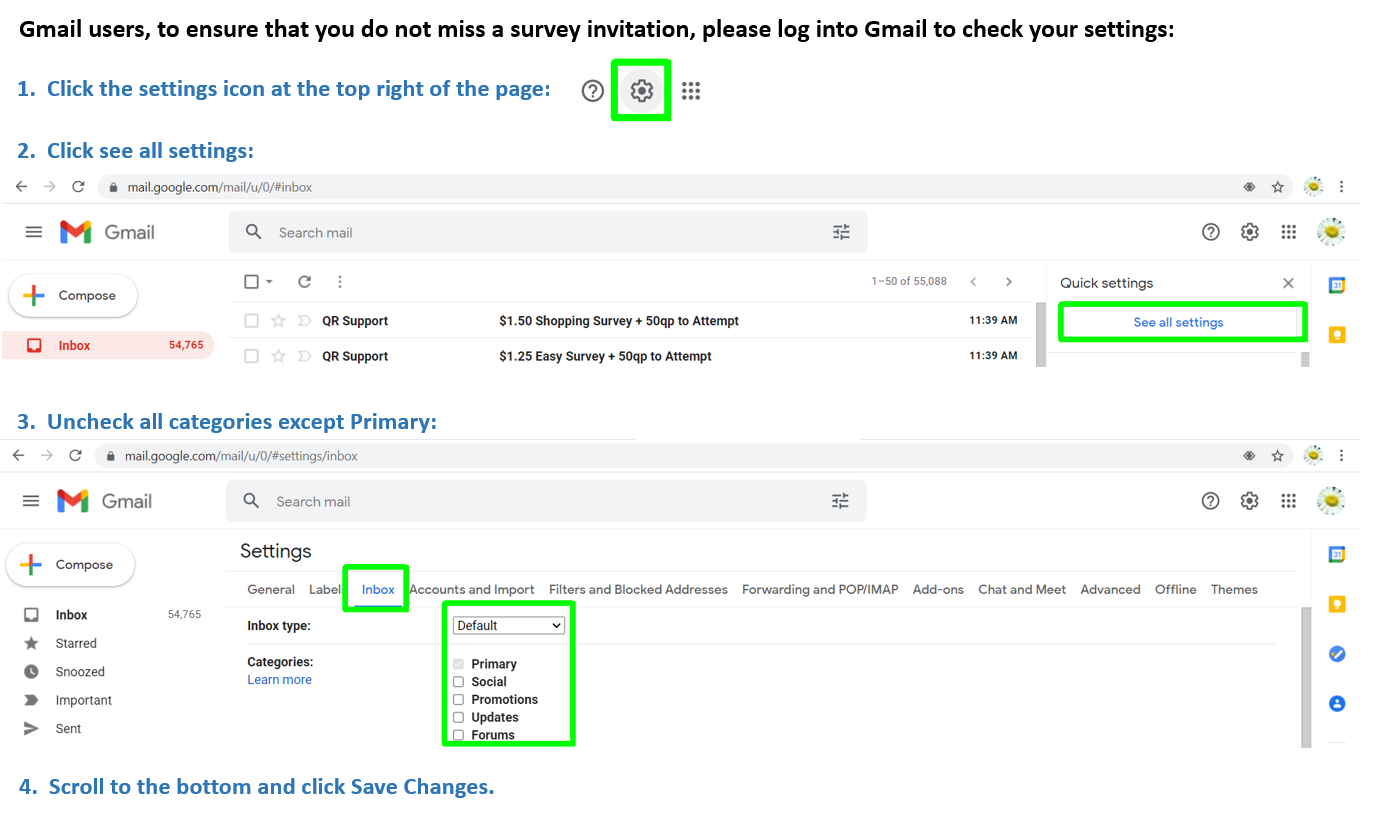
Task: Open the Offline settings tab
Action: click(1176, 589)
